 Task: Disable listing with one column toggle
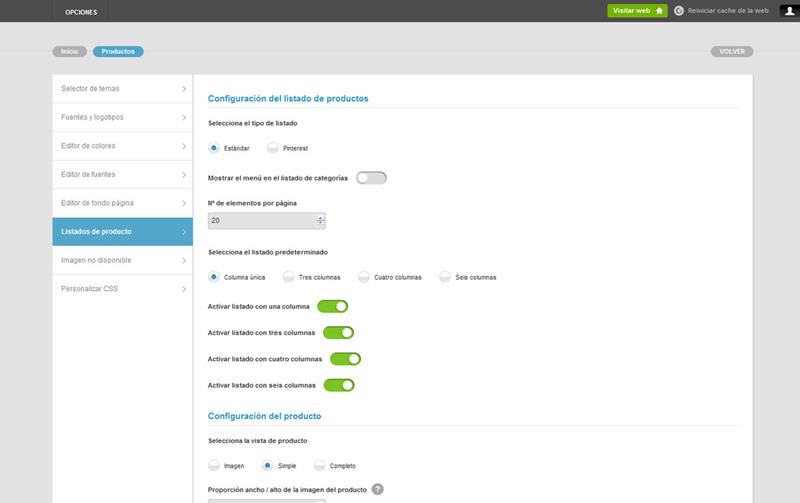332,306
